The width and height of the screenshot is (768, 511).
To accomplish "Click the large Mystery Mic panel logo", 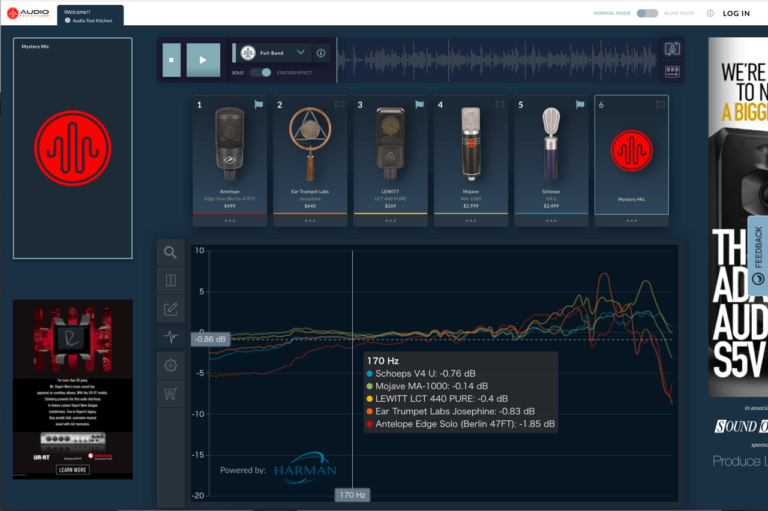I will (72, 148).
